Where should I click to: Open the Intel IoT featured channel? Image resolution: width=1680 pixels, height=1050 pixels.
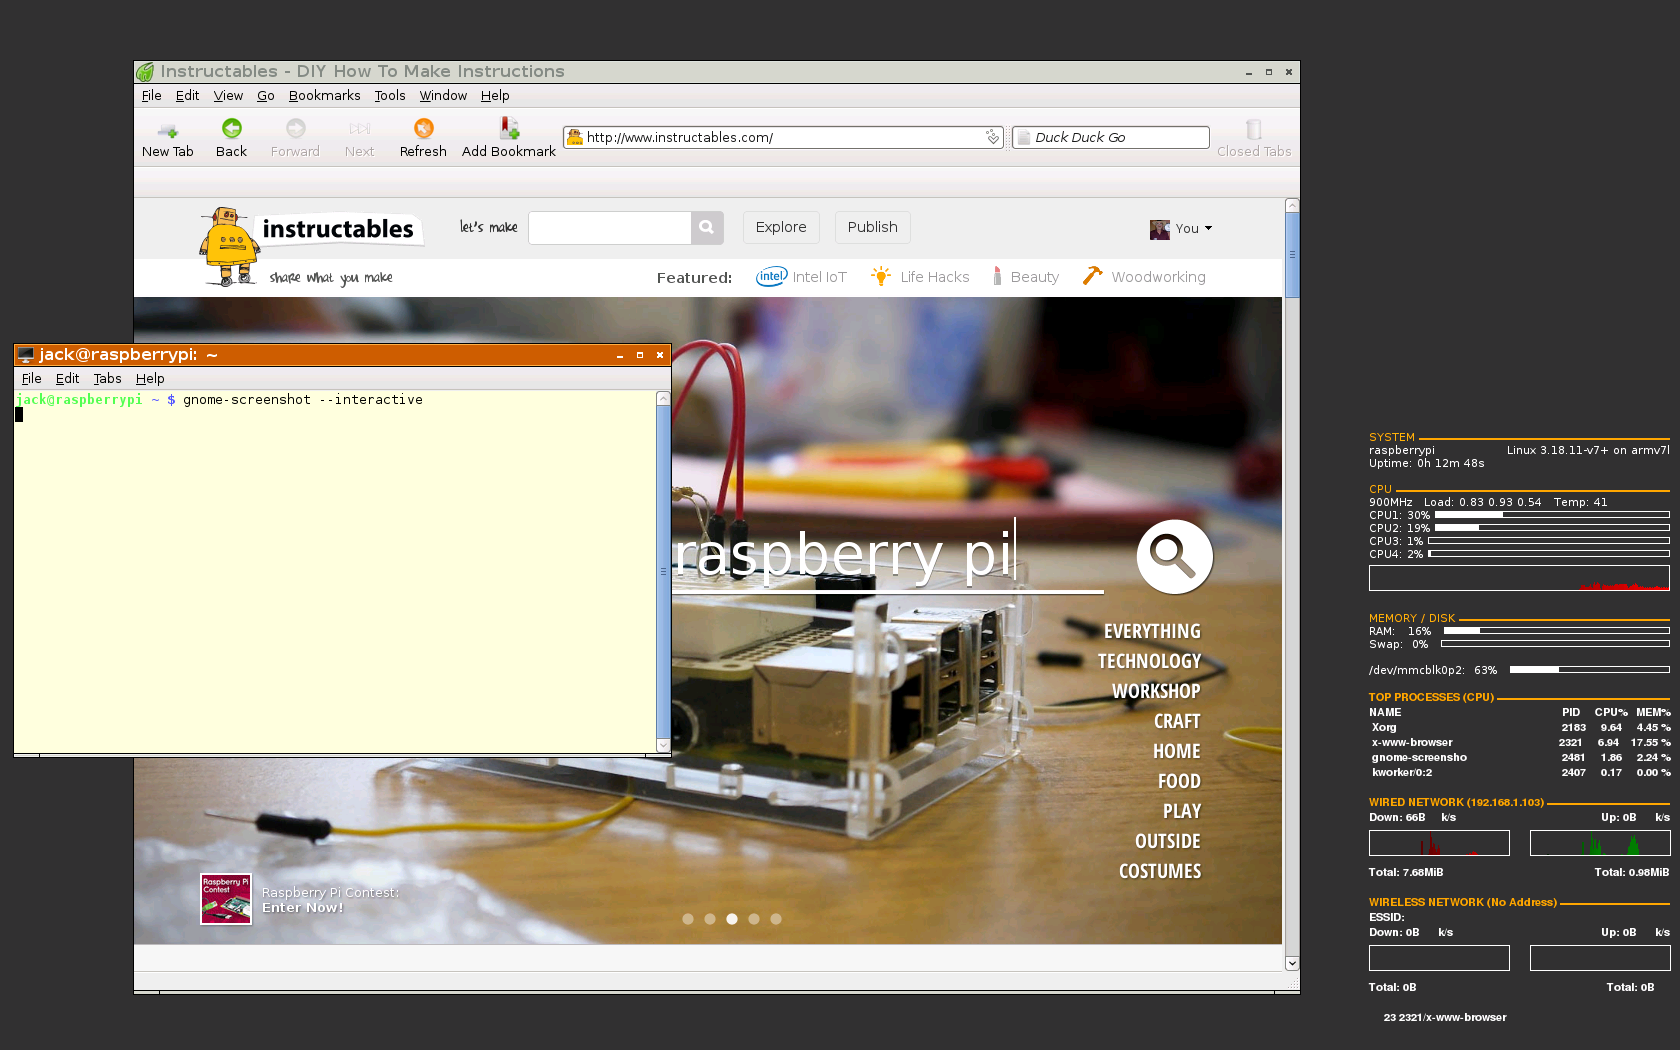tap(801, 277)
